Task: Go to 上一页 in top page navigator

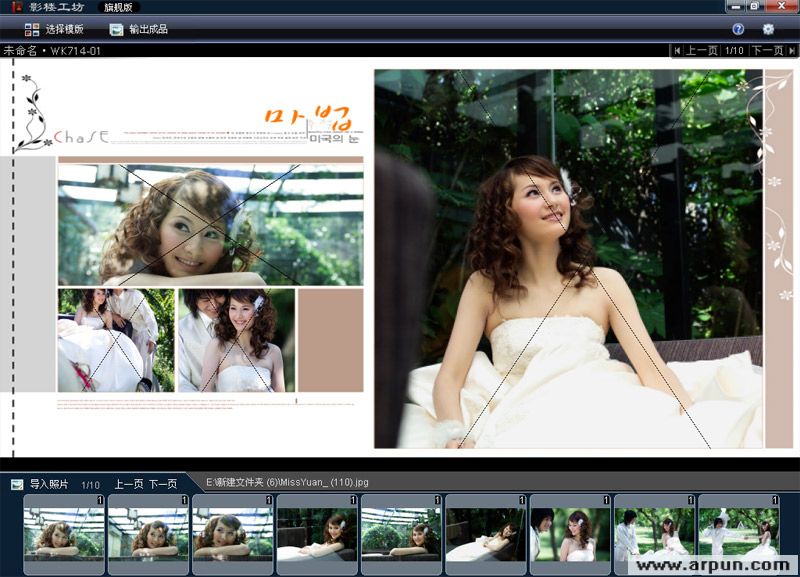Action: point(702,50)
